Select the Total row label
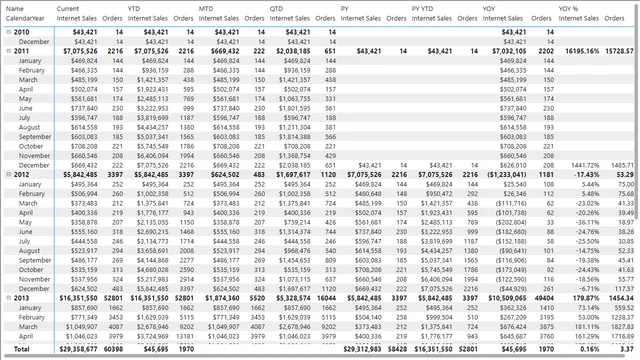 22,349
